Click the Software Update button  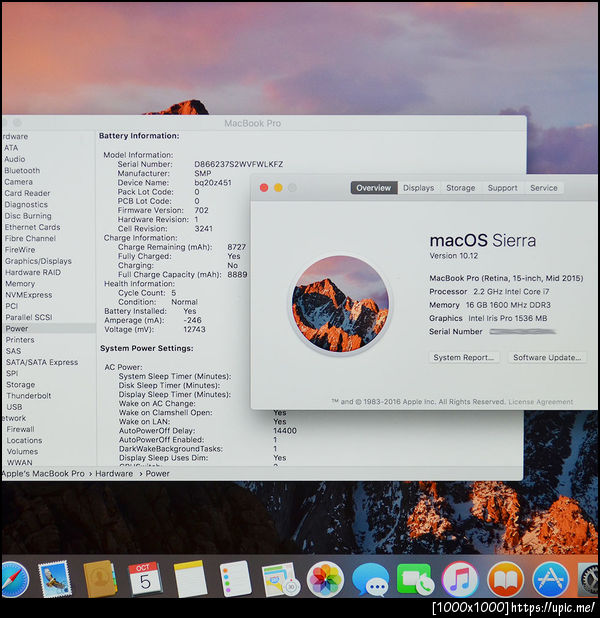coord(547,357)
